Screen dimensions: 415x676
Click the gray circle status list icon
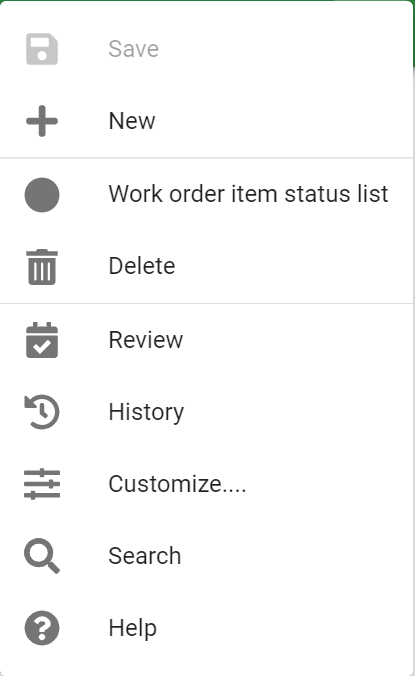[x=42, y=195]
